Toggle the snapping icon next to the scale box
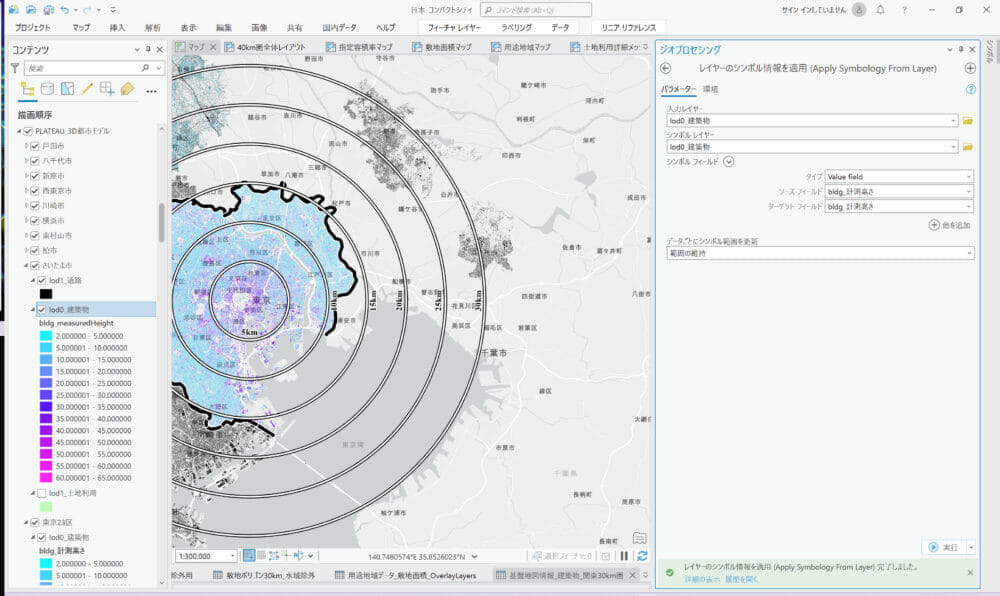This screenshot has height=596, width=1000. [249, 556]
